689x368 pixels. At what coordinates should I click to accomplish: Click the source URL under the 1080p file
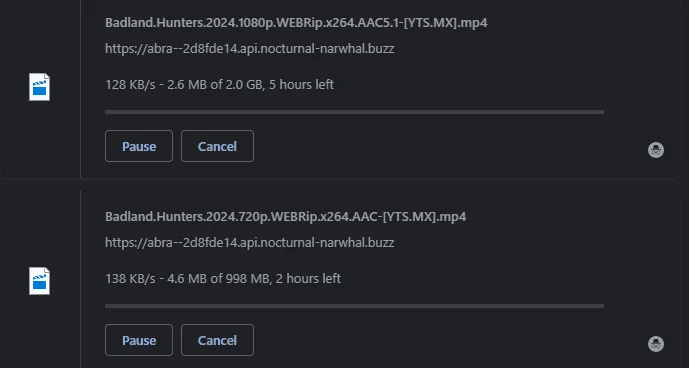coord(250,48)
